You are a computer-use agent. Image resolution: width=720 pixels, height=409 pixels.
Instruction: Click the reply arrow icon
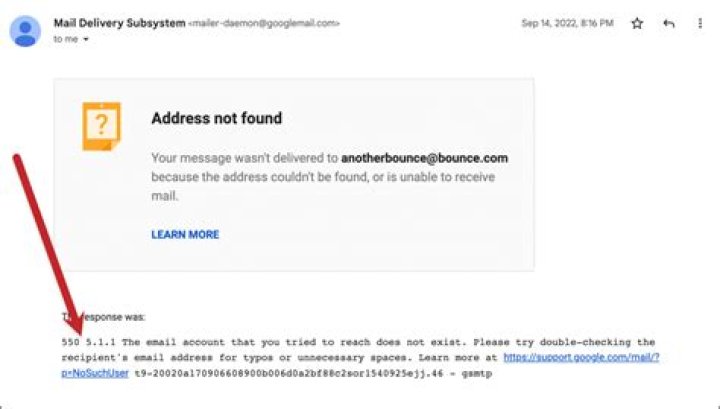pos(669,24)
